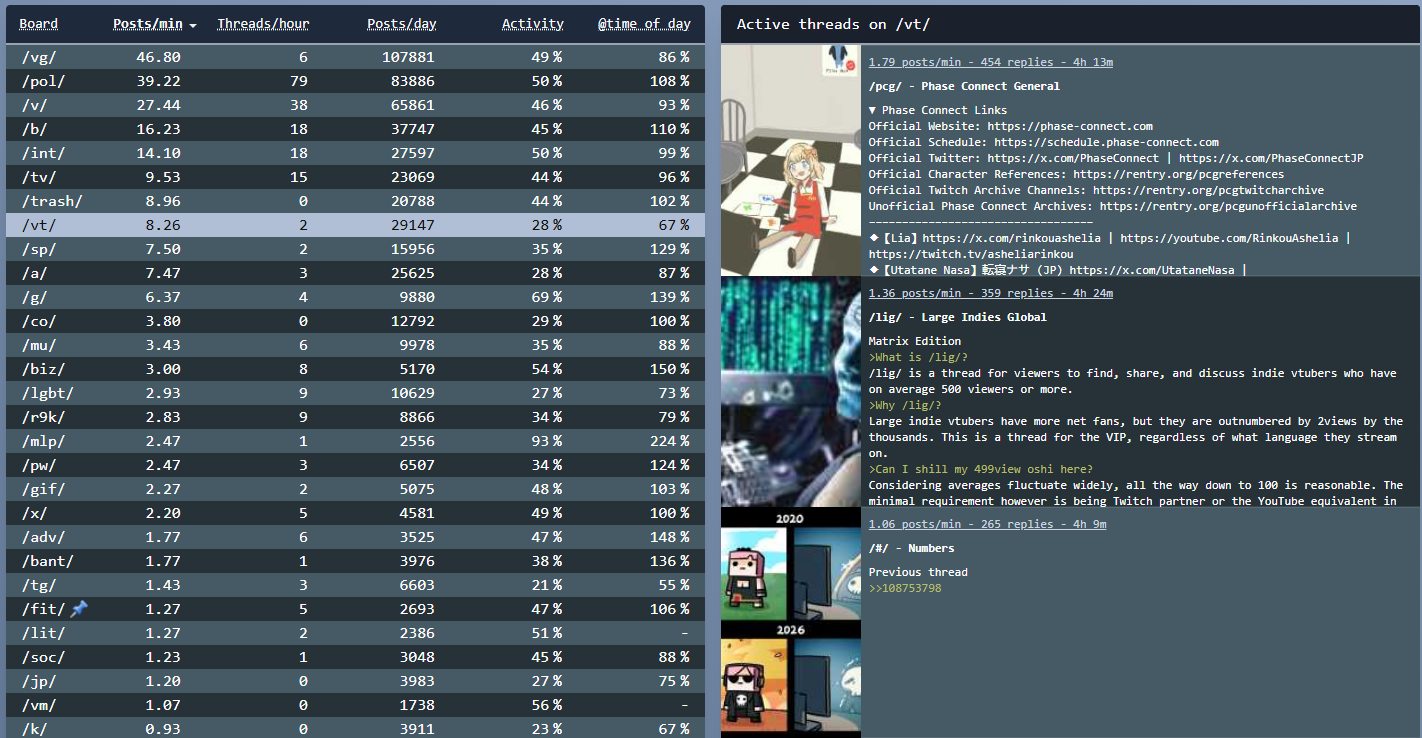1422x738 pixels.
Task: Open the Large Indies Global thread thumbnail
Action: (791, 392)
